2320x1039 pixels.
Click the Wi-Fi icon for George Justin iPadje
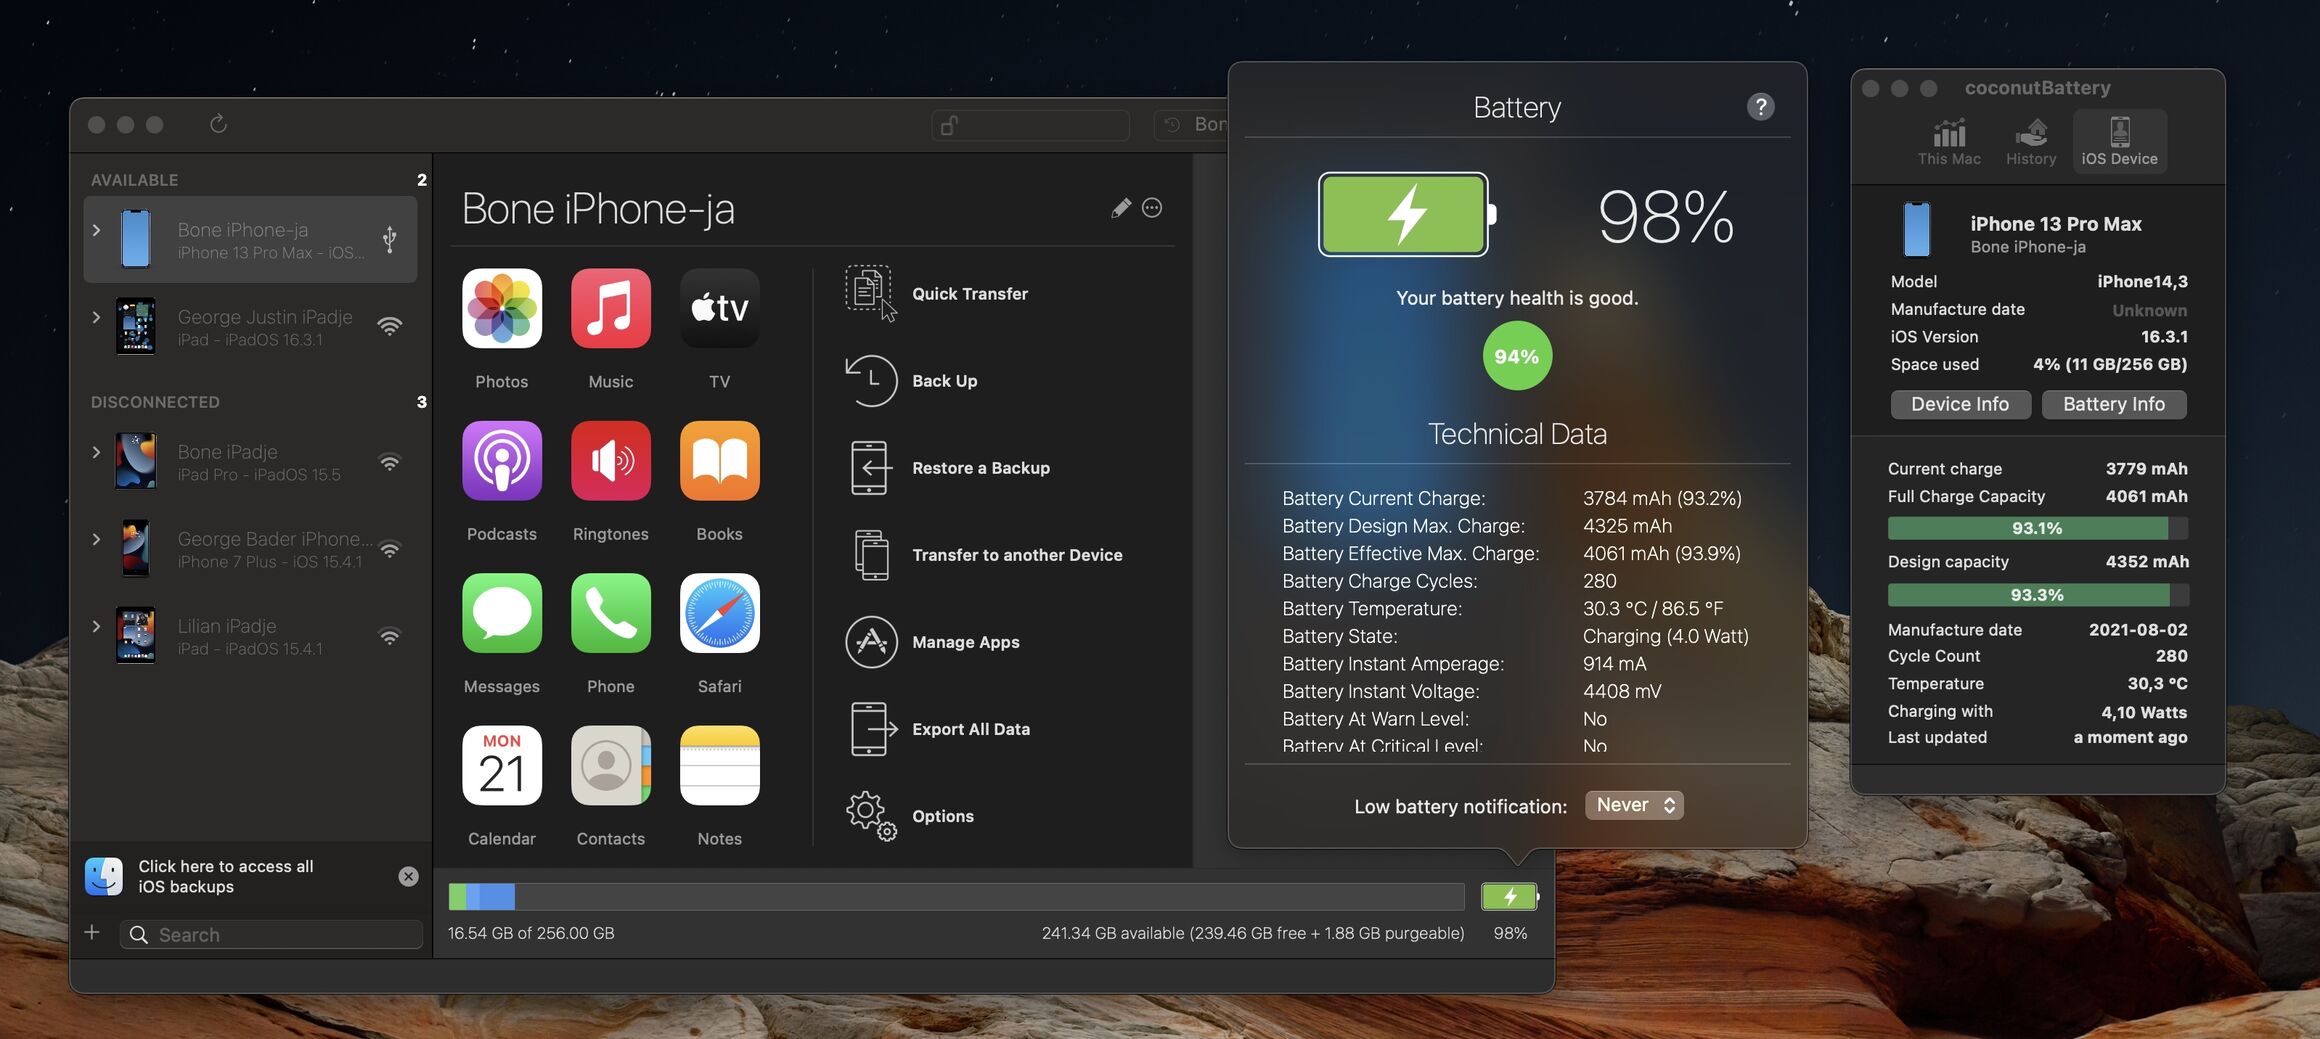point(389,326)
